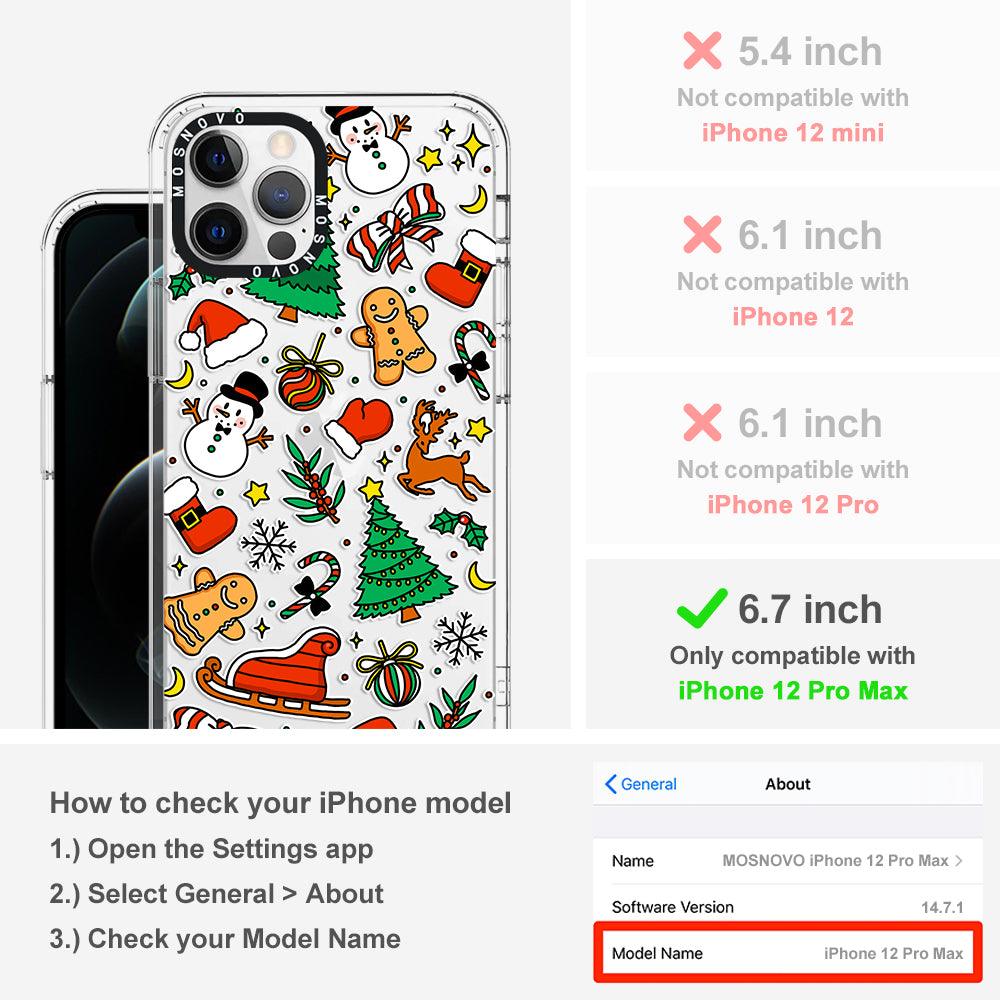This screenshot has height=1000, width=1000.
Task: Open the Name row disclosure chevron
Action: tap(959, 860)
